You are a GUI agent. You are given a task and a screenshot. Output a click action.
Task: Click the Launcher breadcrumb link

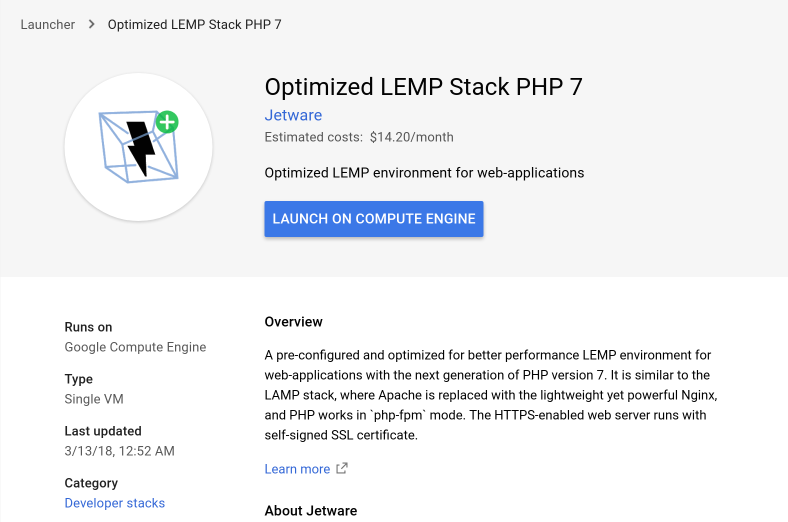[x=48, y=24]
